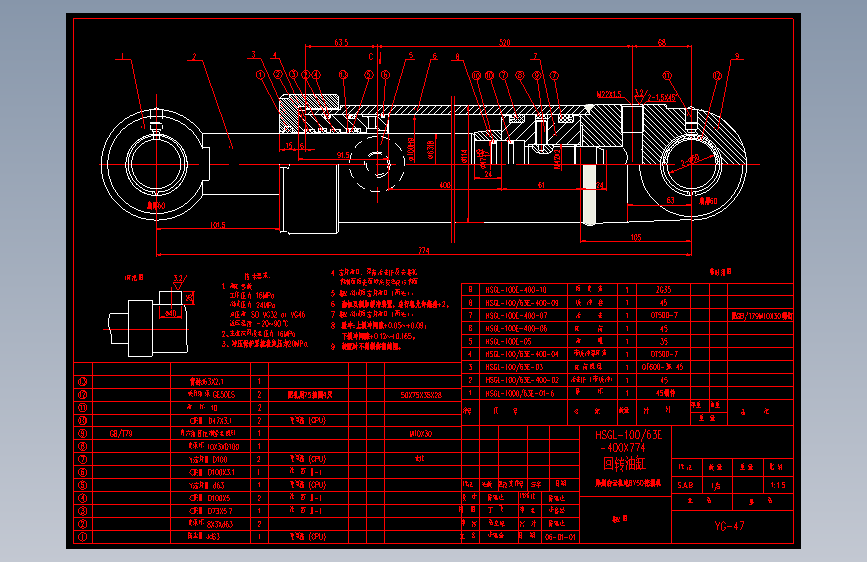This screenshot has height=562, width=867.
Task: Click the top-right dimension "68"
Action: 662,43
